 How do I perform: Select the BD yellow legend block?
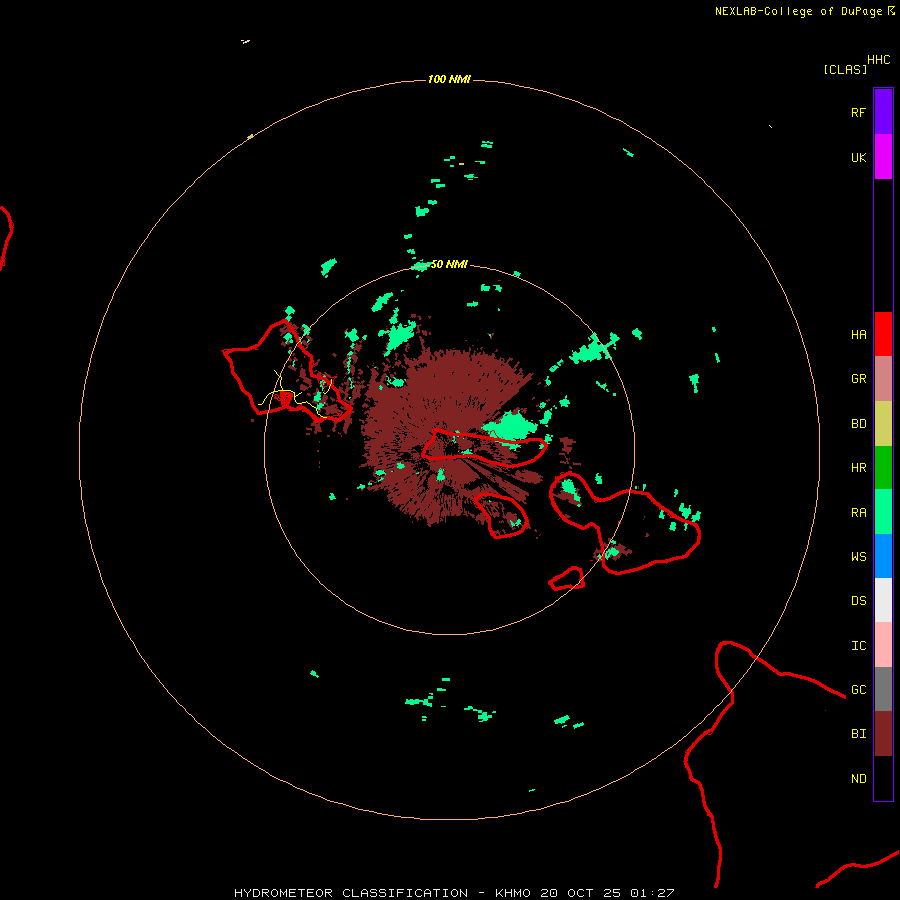pyautogui.click(x=883, y=424)
